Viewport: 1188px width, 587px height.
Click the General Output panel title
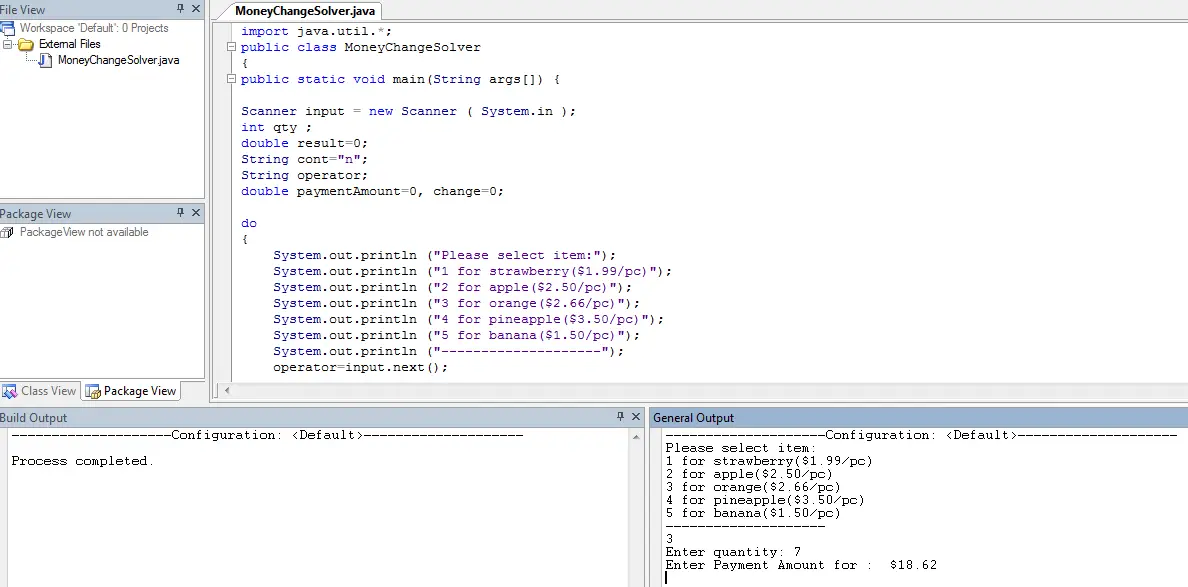click(x=693, y=417)
